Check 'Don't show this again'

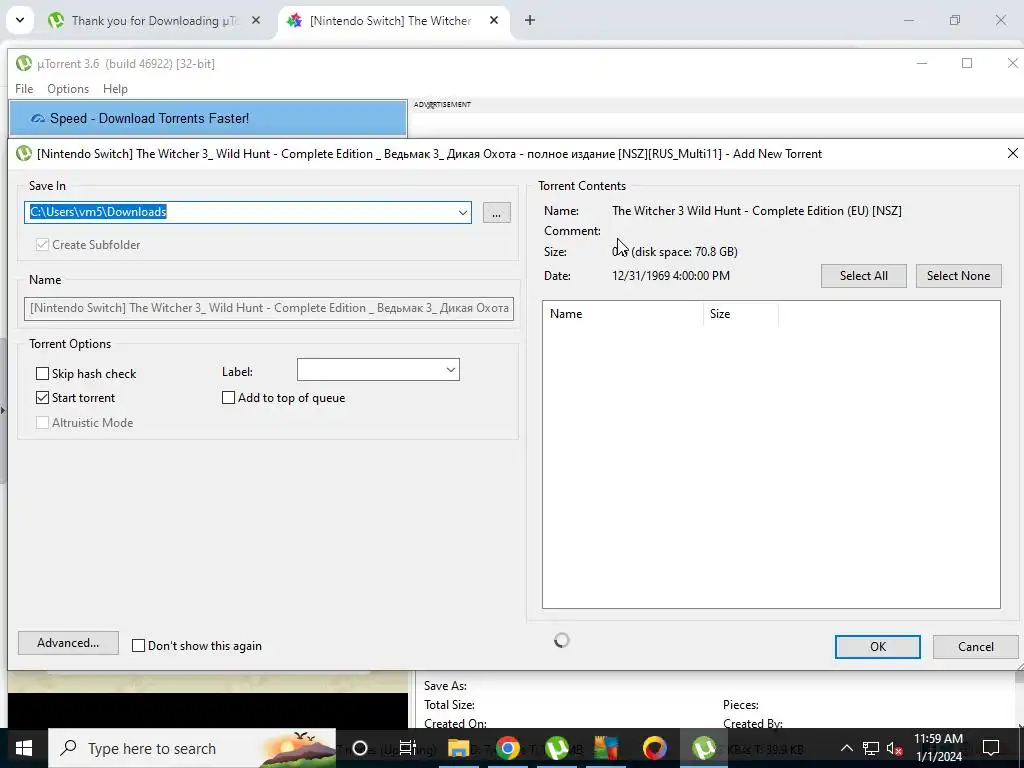(138, 646)
